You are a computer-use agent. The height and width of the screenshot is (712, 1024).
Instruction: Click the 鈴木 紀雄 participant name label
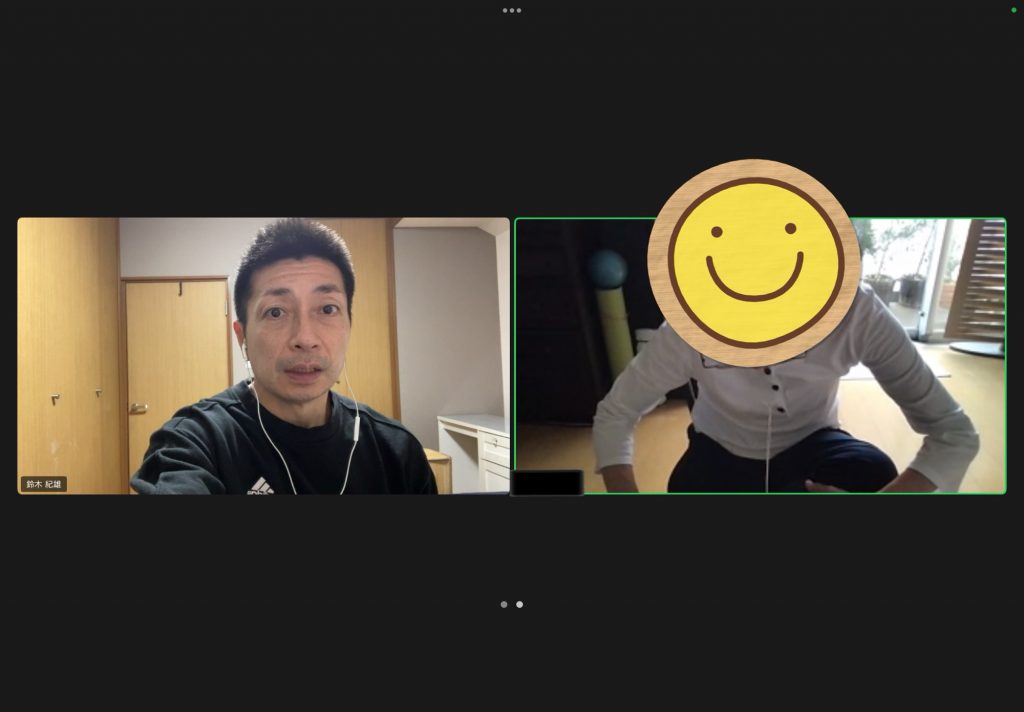[44, 484]
